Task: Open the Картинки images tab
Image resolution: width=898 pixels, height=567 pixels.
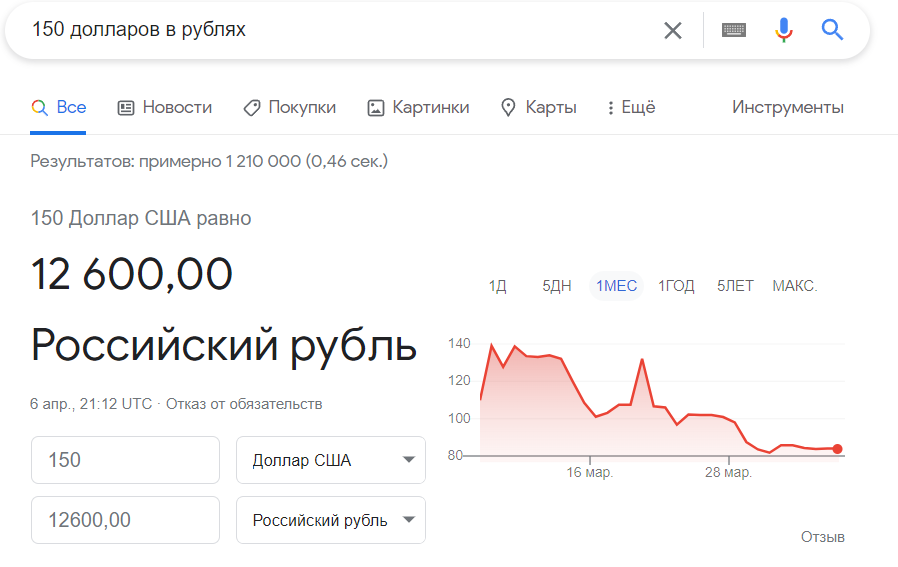Action: point(418,107)
